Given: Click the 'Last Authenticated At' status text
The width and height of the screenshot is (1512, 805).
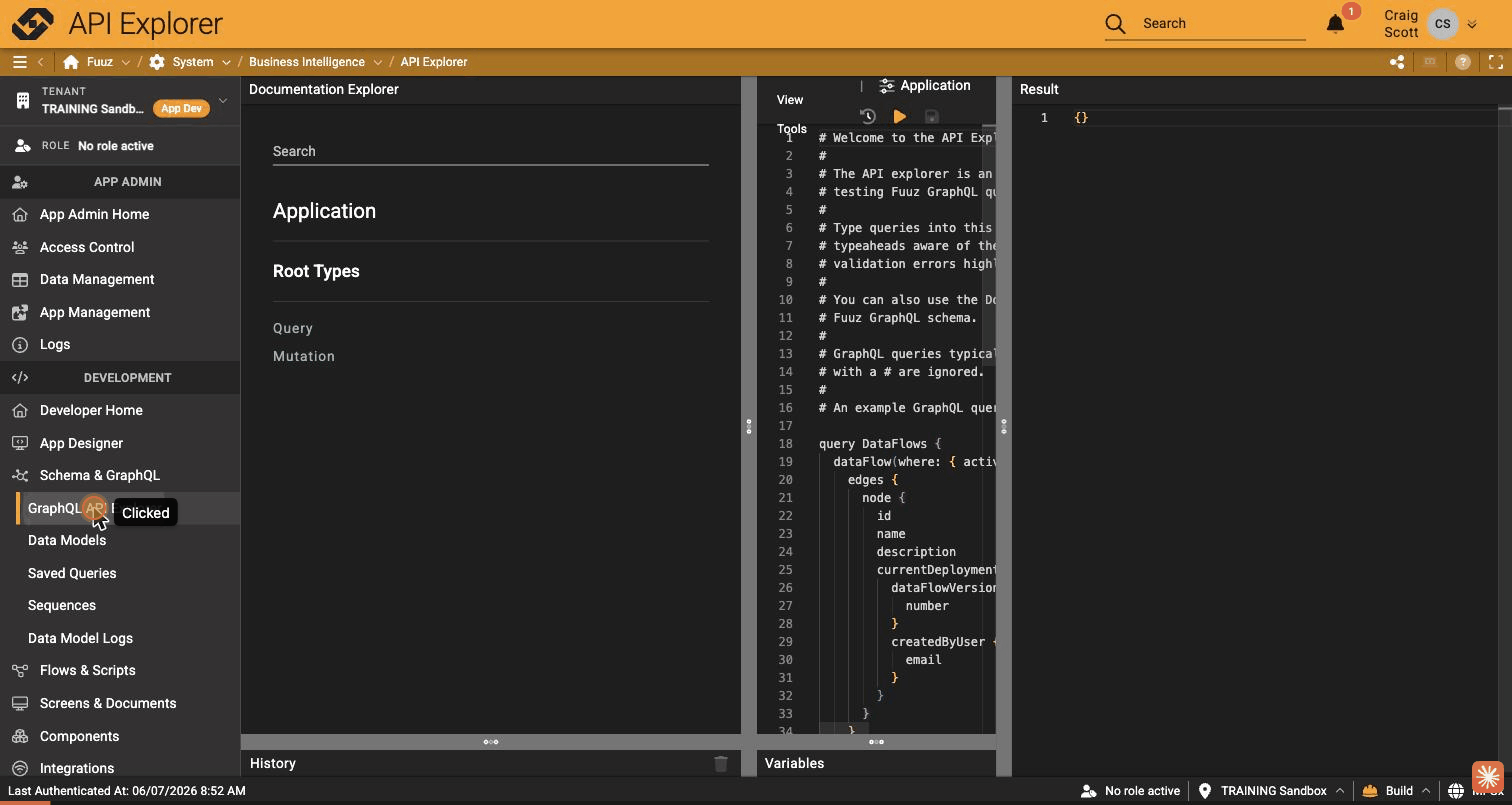Looking at the screenshot, I should click(127, 791).
